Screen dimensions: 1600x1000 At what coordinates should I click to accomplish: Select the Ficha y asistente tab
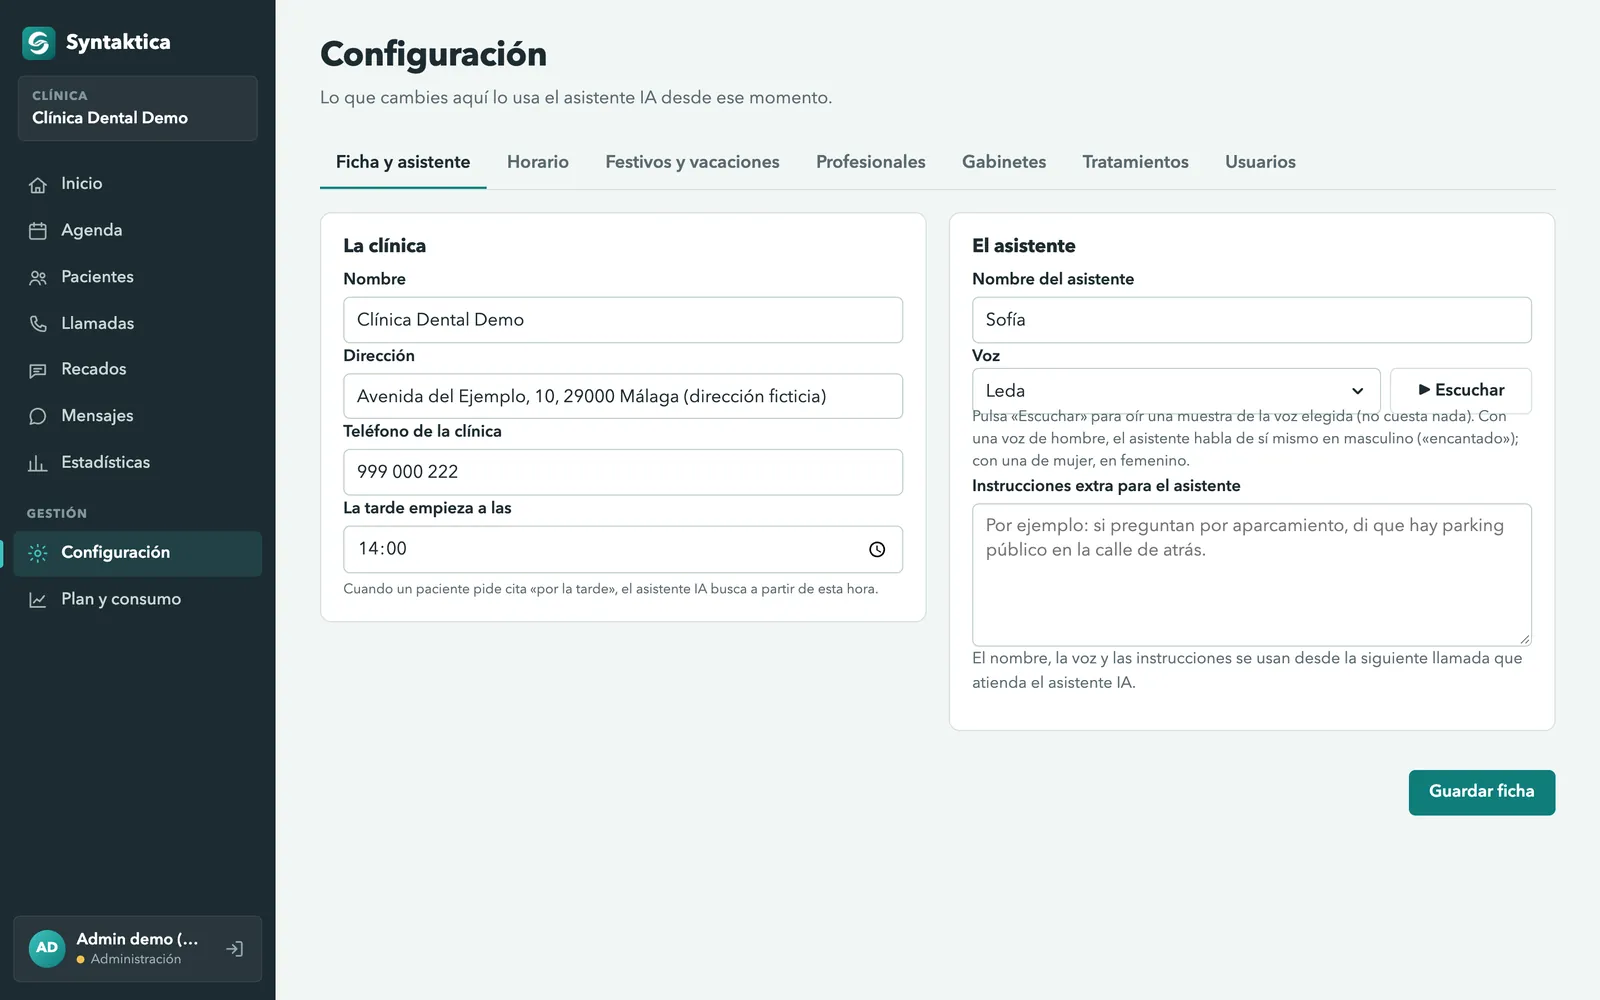point(403,162)
